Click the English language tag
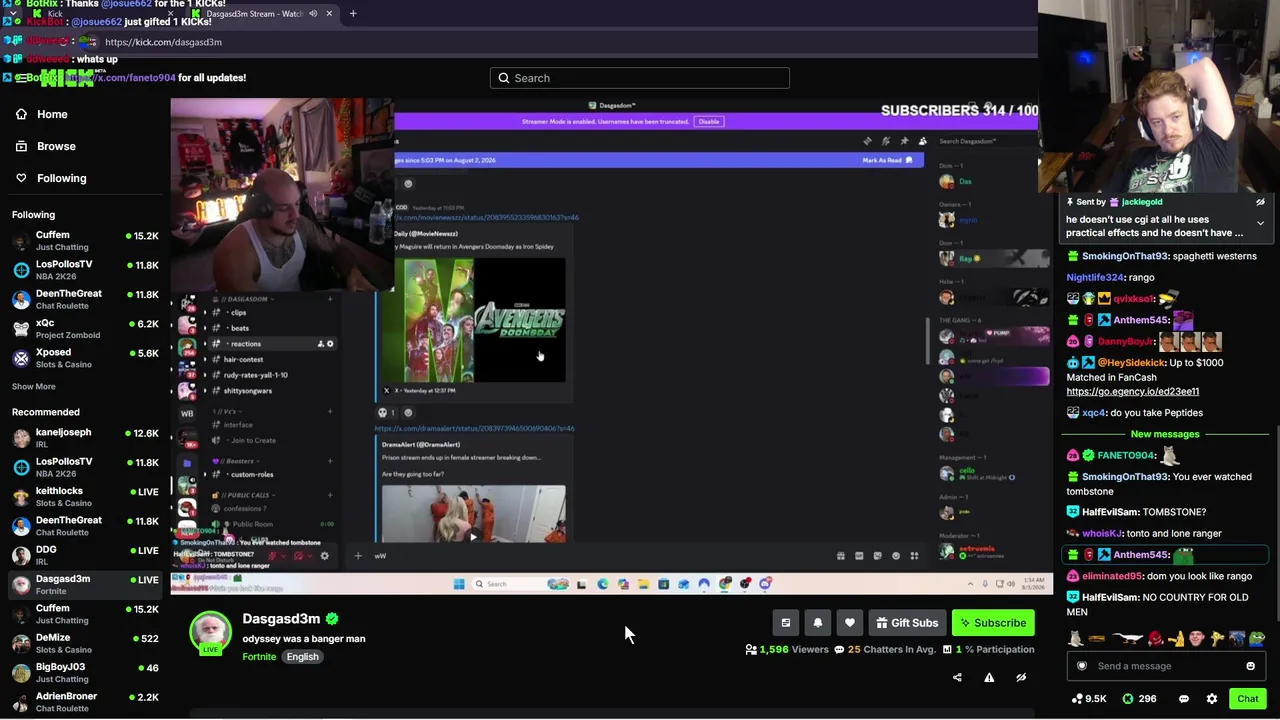The height and width of the screenshot is (720, 1280). click(302, 657)
